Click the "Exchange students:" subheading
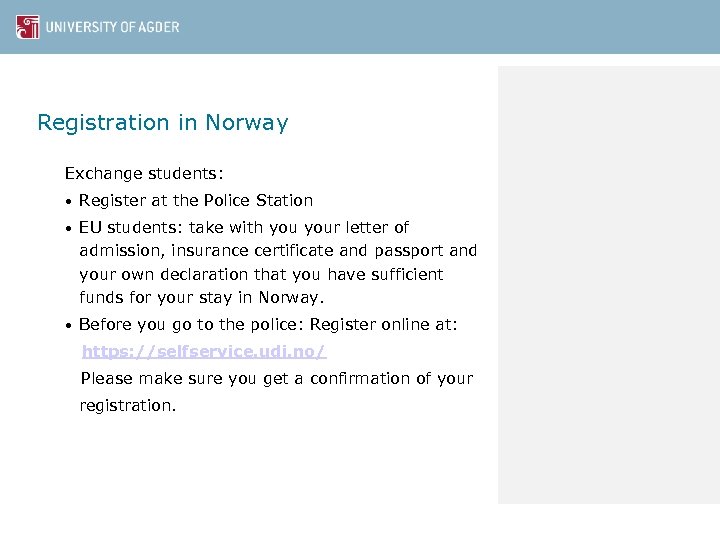 pos(144,173)
